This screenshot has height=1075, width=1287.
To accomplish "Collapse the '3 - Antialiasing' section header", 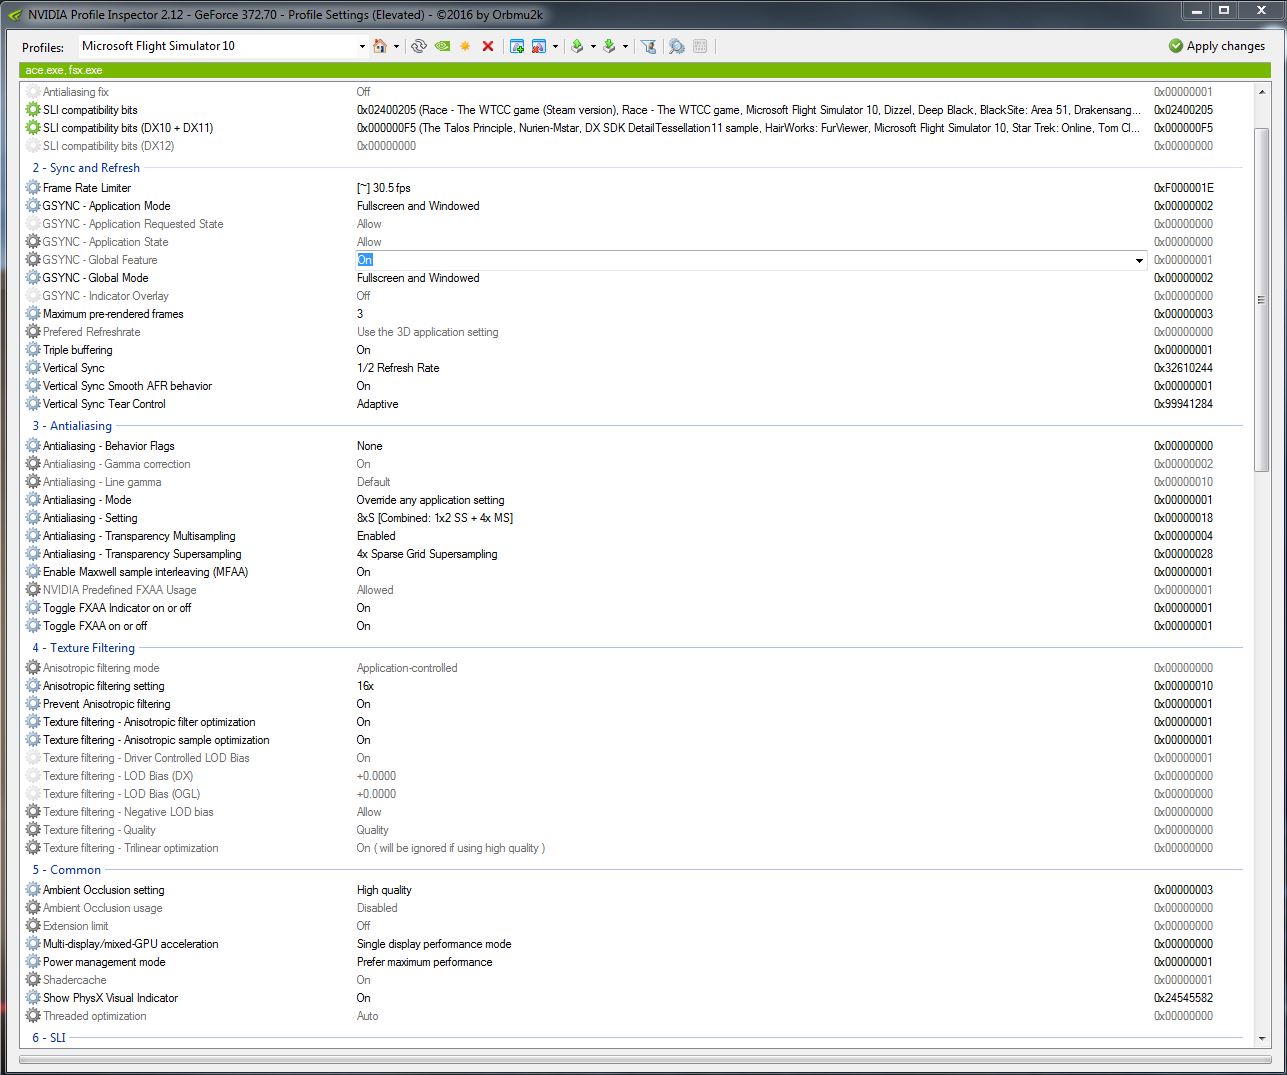I will pos(72,426).
